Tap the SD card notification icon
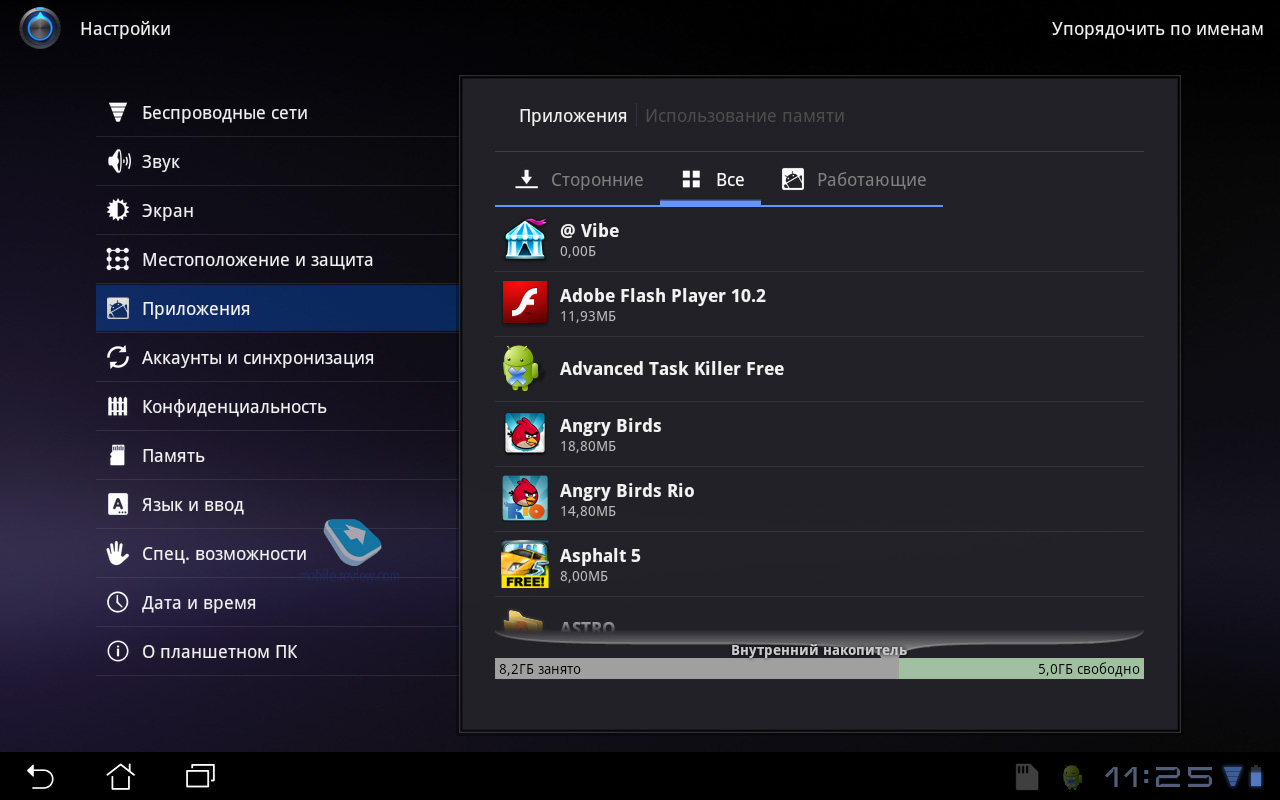 1027,777
